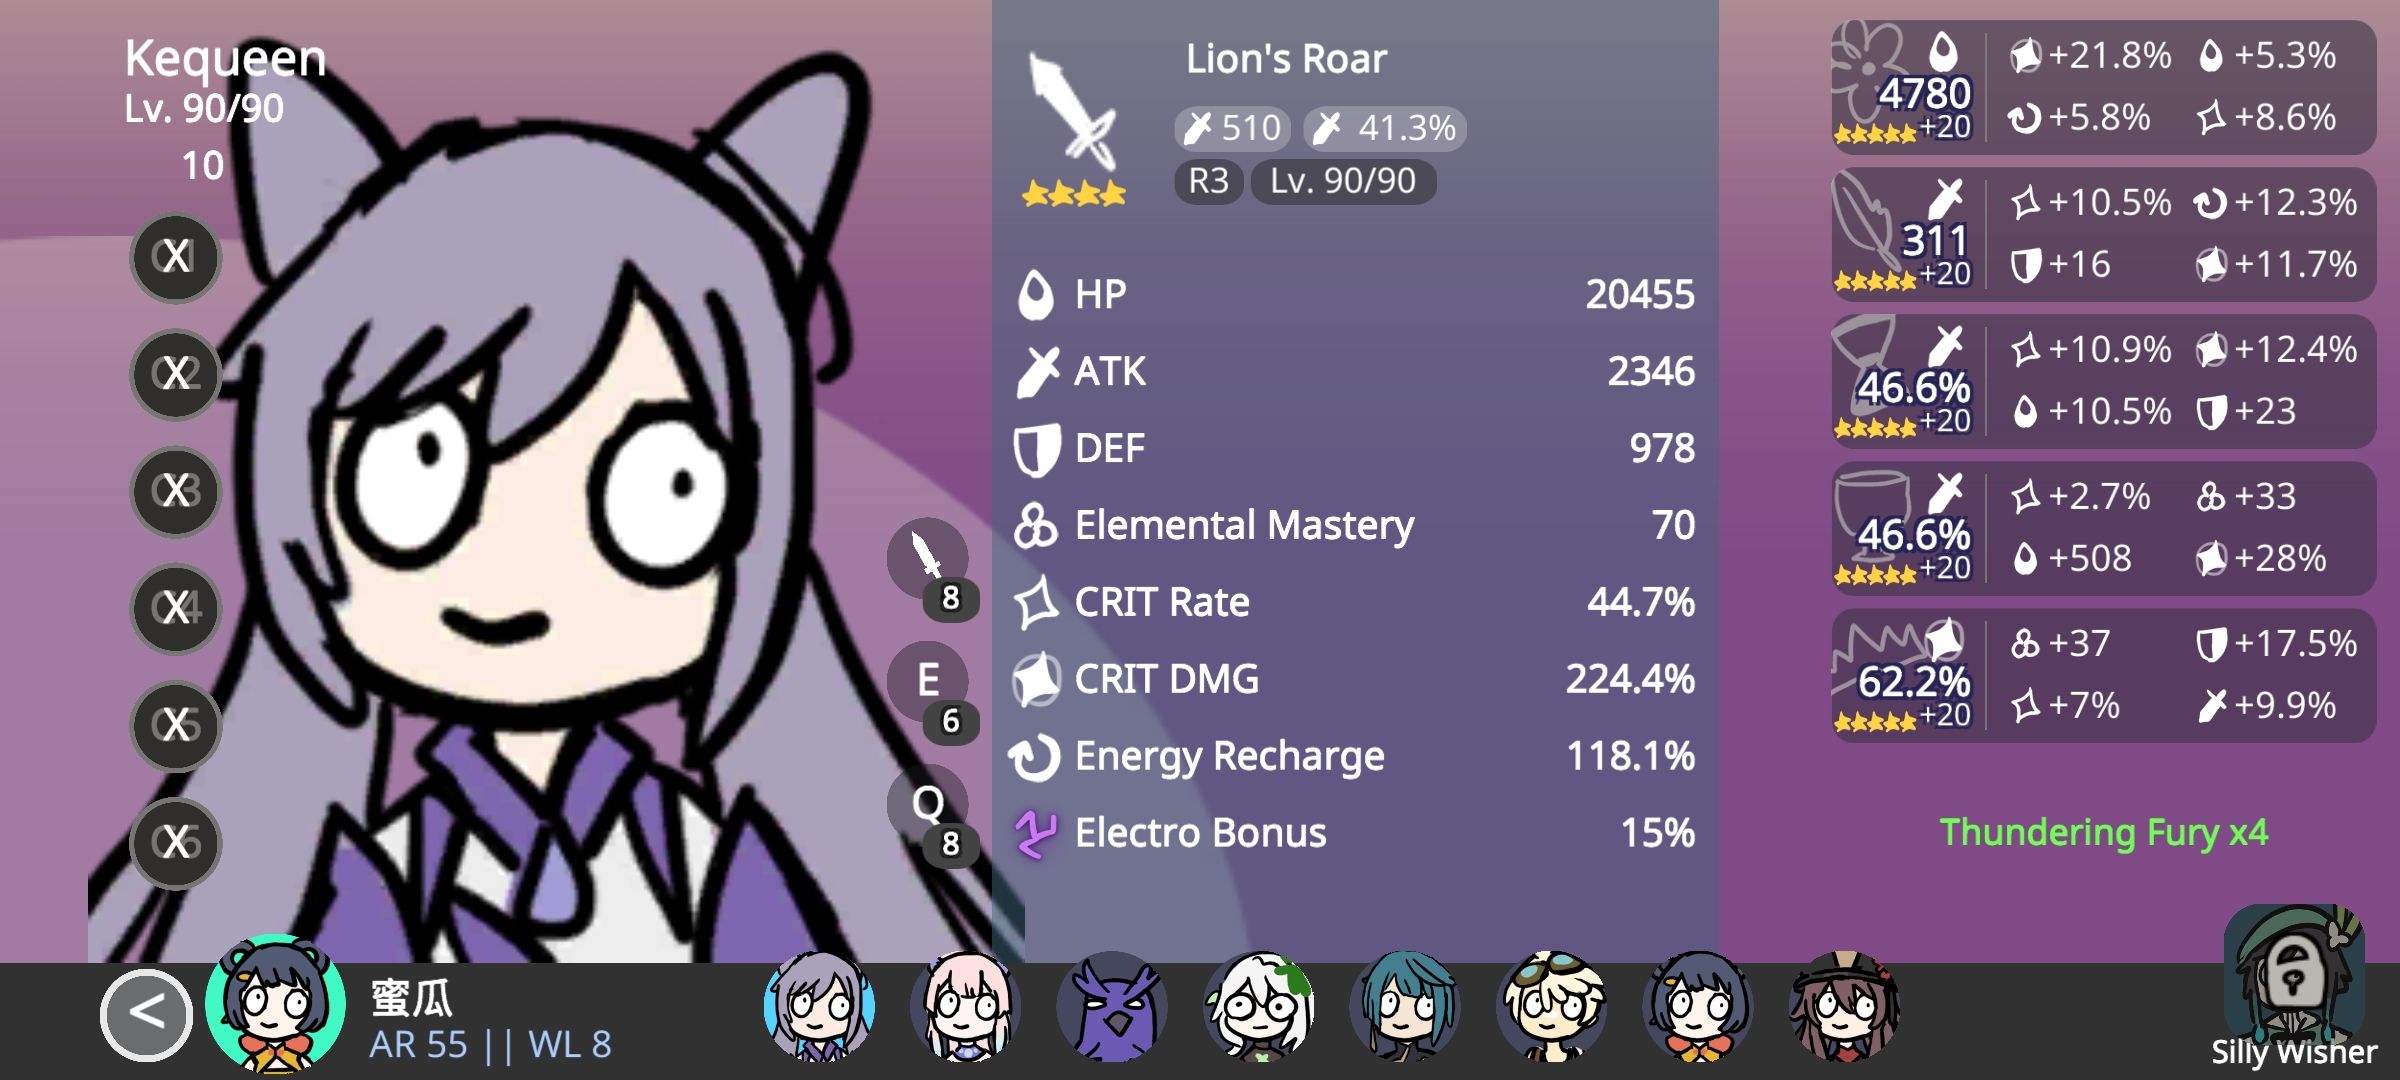
Task: Click the Electro Bonus stat row
Action: [x=1355, y=832]
